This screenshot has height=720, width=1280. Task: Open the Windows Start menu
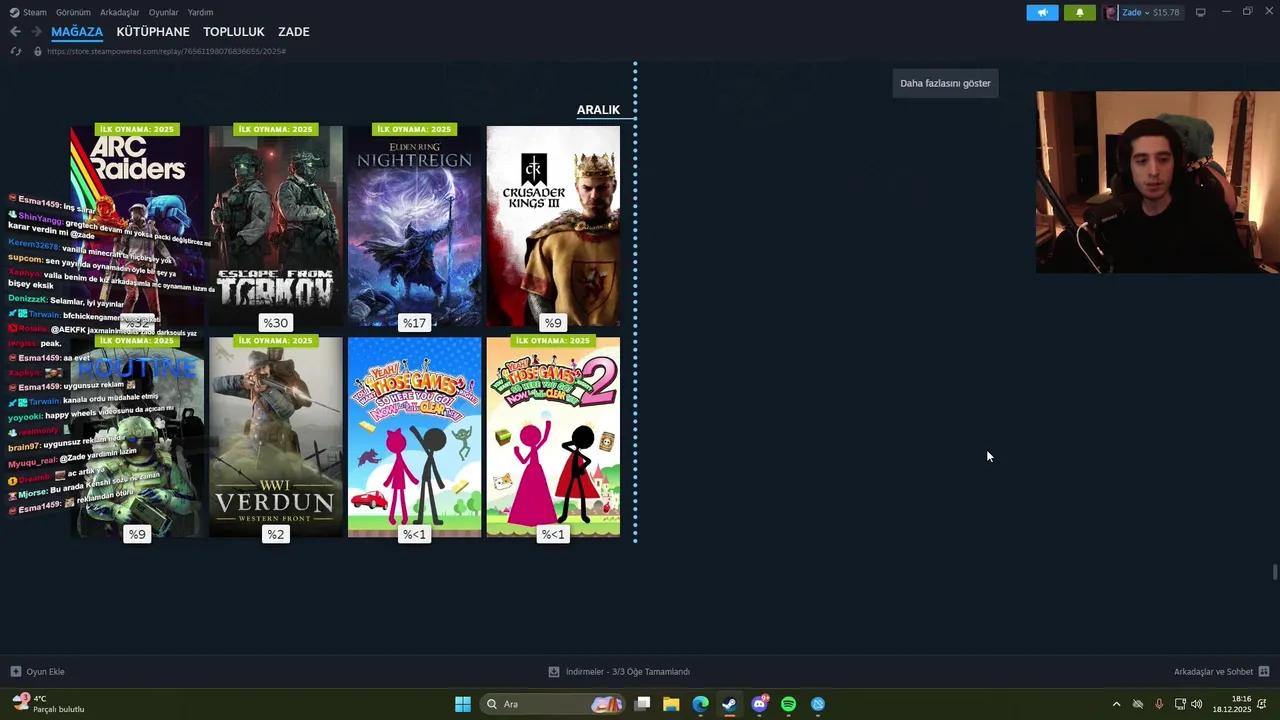click(462, 704)
